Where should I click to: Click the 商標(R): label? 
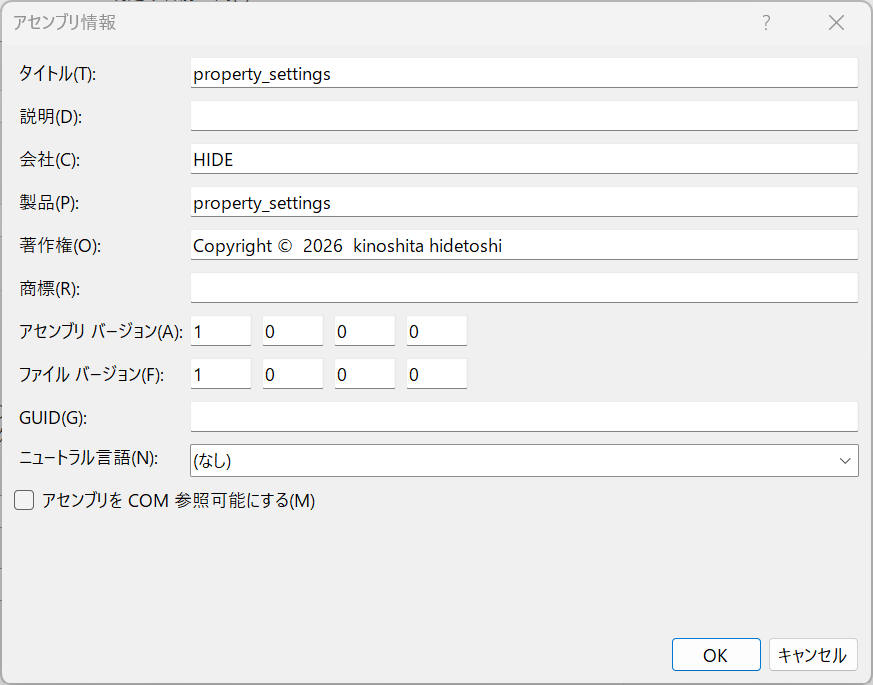[x=50, y=288]
